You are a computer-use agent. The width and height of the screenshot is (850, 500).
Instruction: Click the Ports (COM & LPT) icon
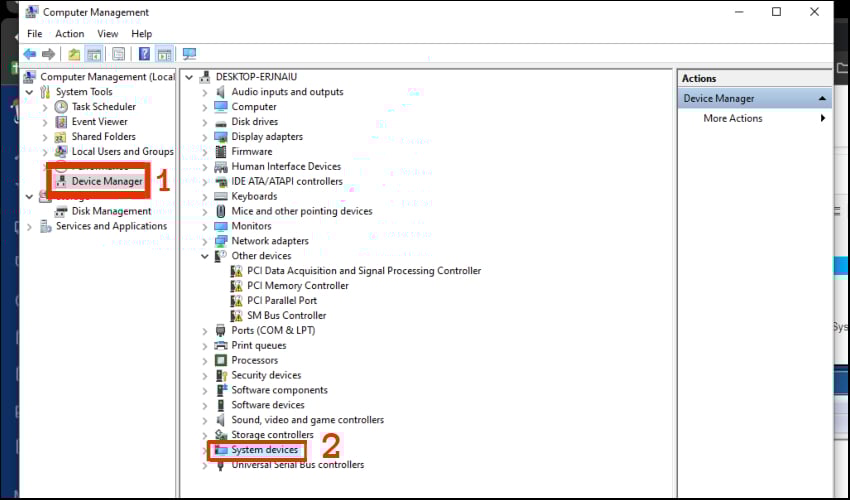221,330
